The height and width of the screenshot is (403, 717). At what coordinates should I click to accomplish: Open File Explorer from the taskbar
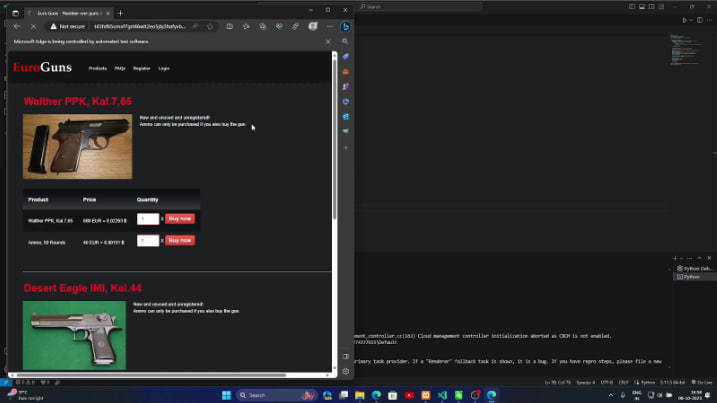(x=360, y=395)
